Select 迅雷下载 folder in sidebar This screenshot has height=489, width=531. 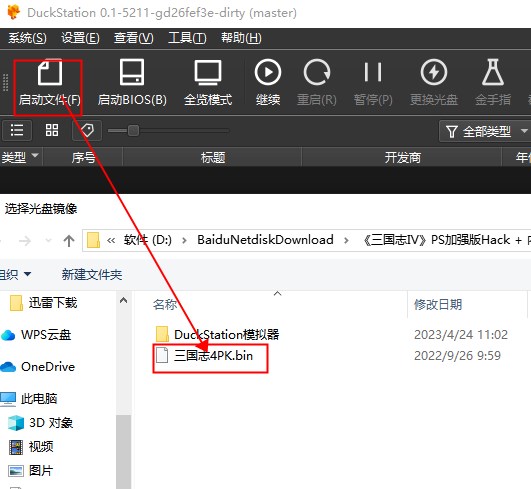pos(53,302)
